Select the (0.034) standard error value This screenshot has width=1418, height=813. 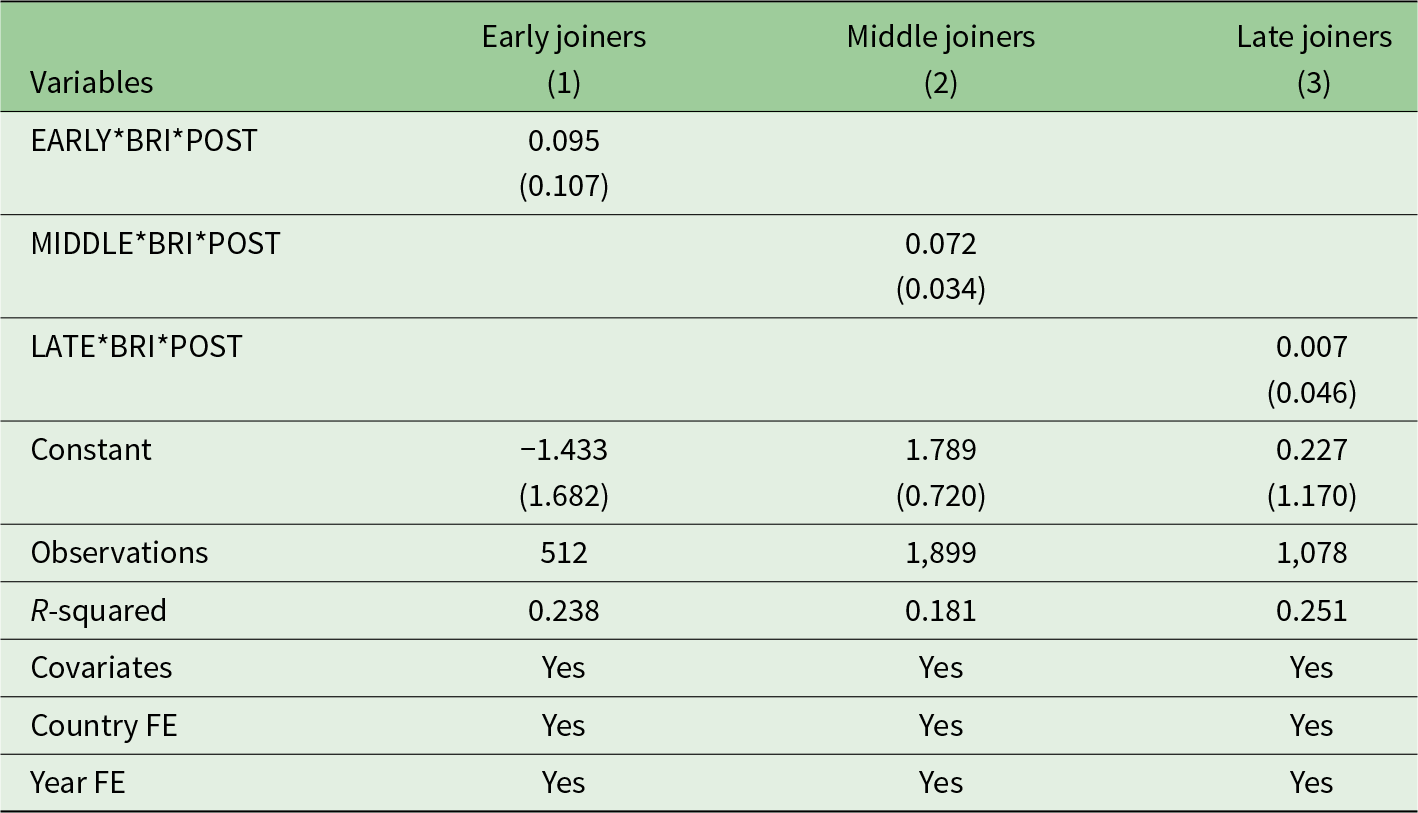click(940, 290)
